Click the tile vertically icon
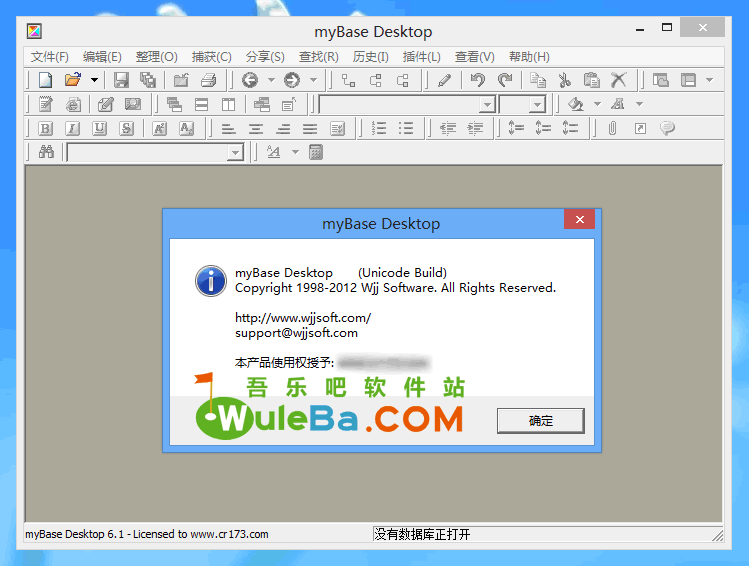The width and height of the screenshot is (749, 566). (x=228, y=104)
